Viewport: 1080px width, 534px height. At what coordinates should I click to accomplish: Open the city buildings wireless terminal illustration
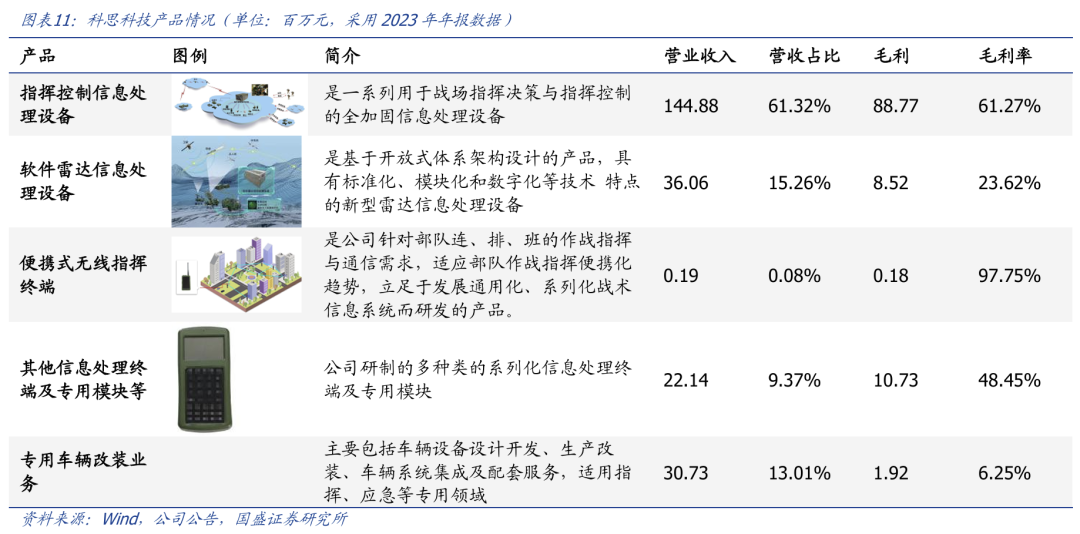tap(236, 276)
